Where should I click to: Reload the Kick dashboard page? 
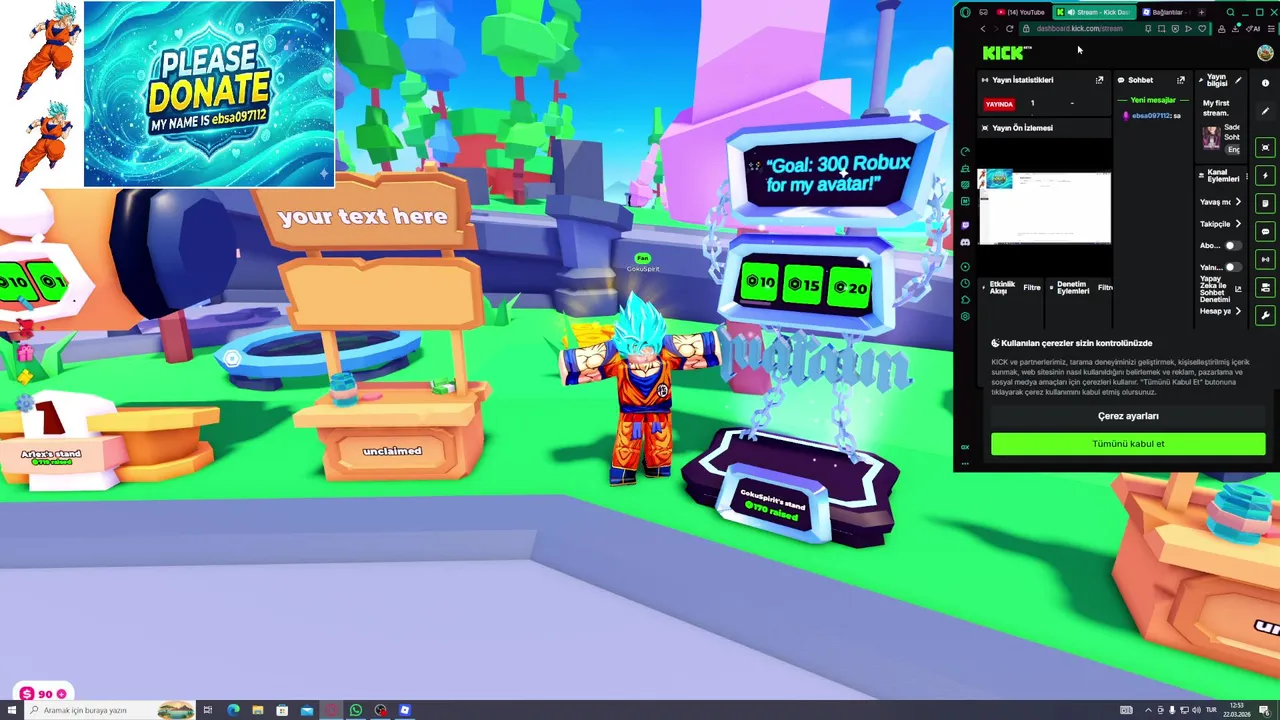1009,28
